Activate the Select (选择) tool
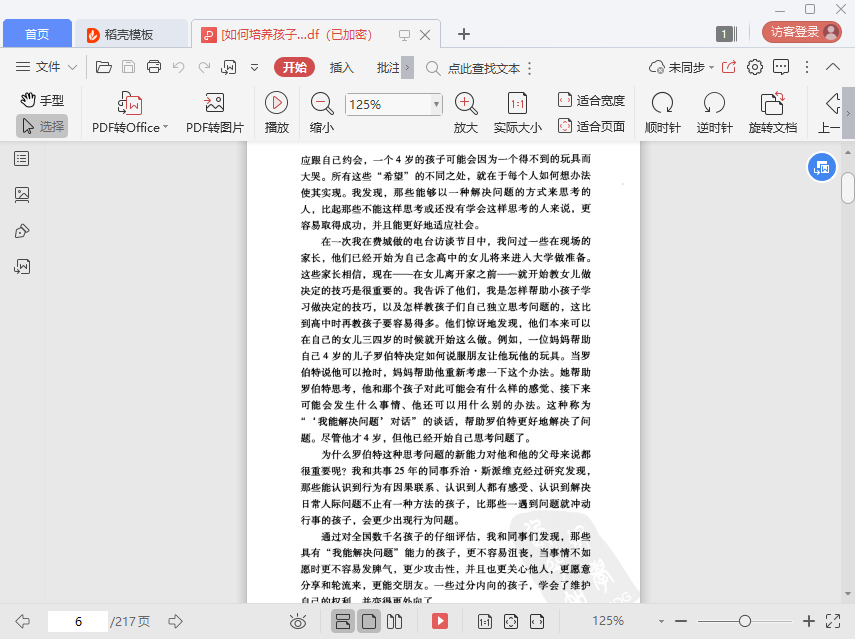Image resolution: width=855 pixels, height=639 pixels. 43,126
